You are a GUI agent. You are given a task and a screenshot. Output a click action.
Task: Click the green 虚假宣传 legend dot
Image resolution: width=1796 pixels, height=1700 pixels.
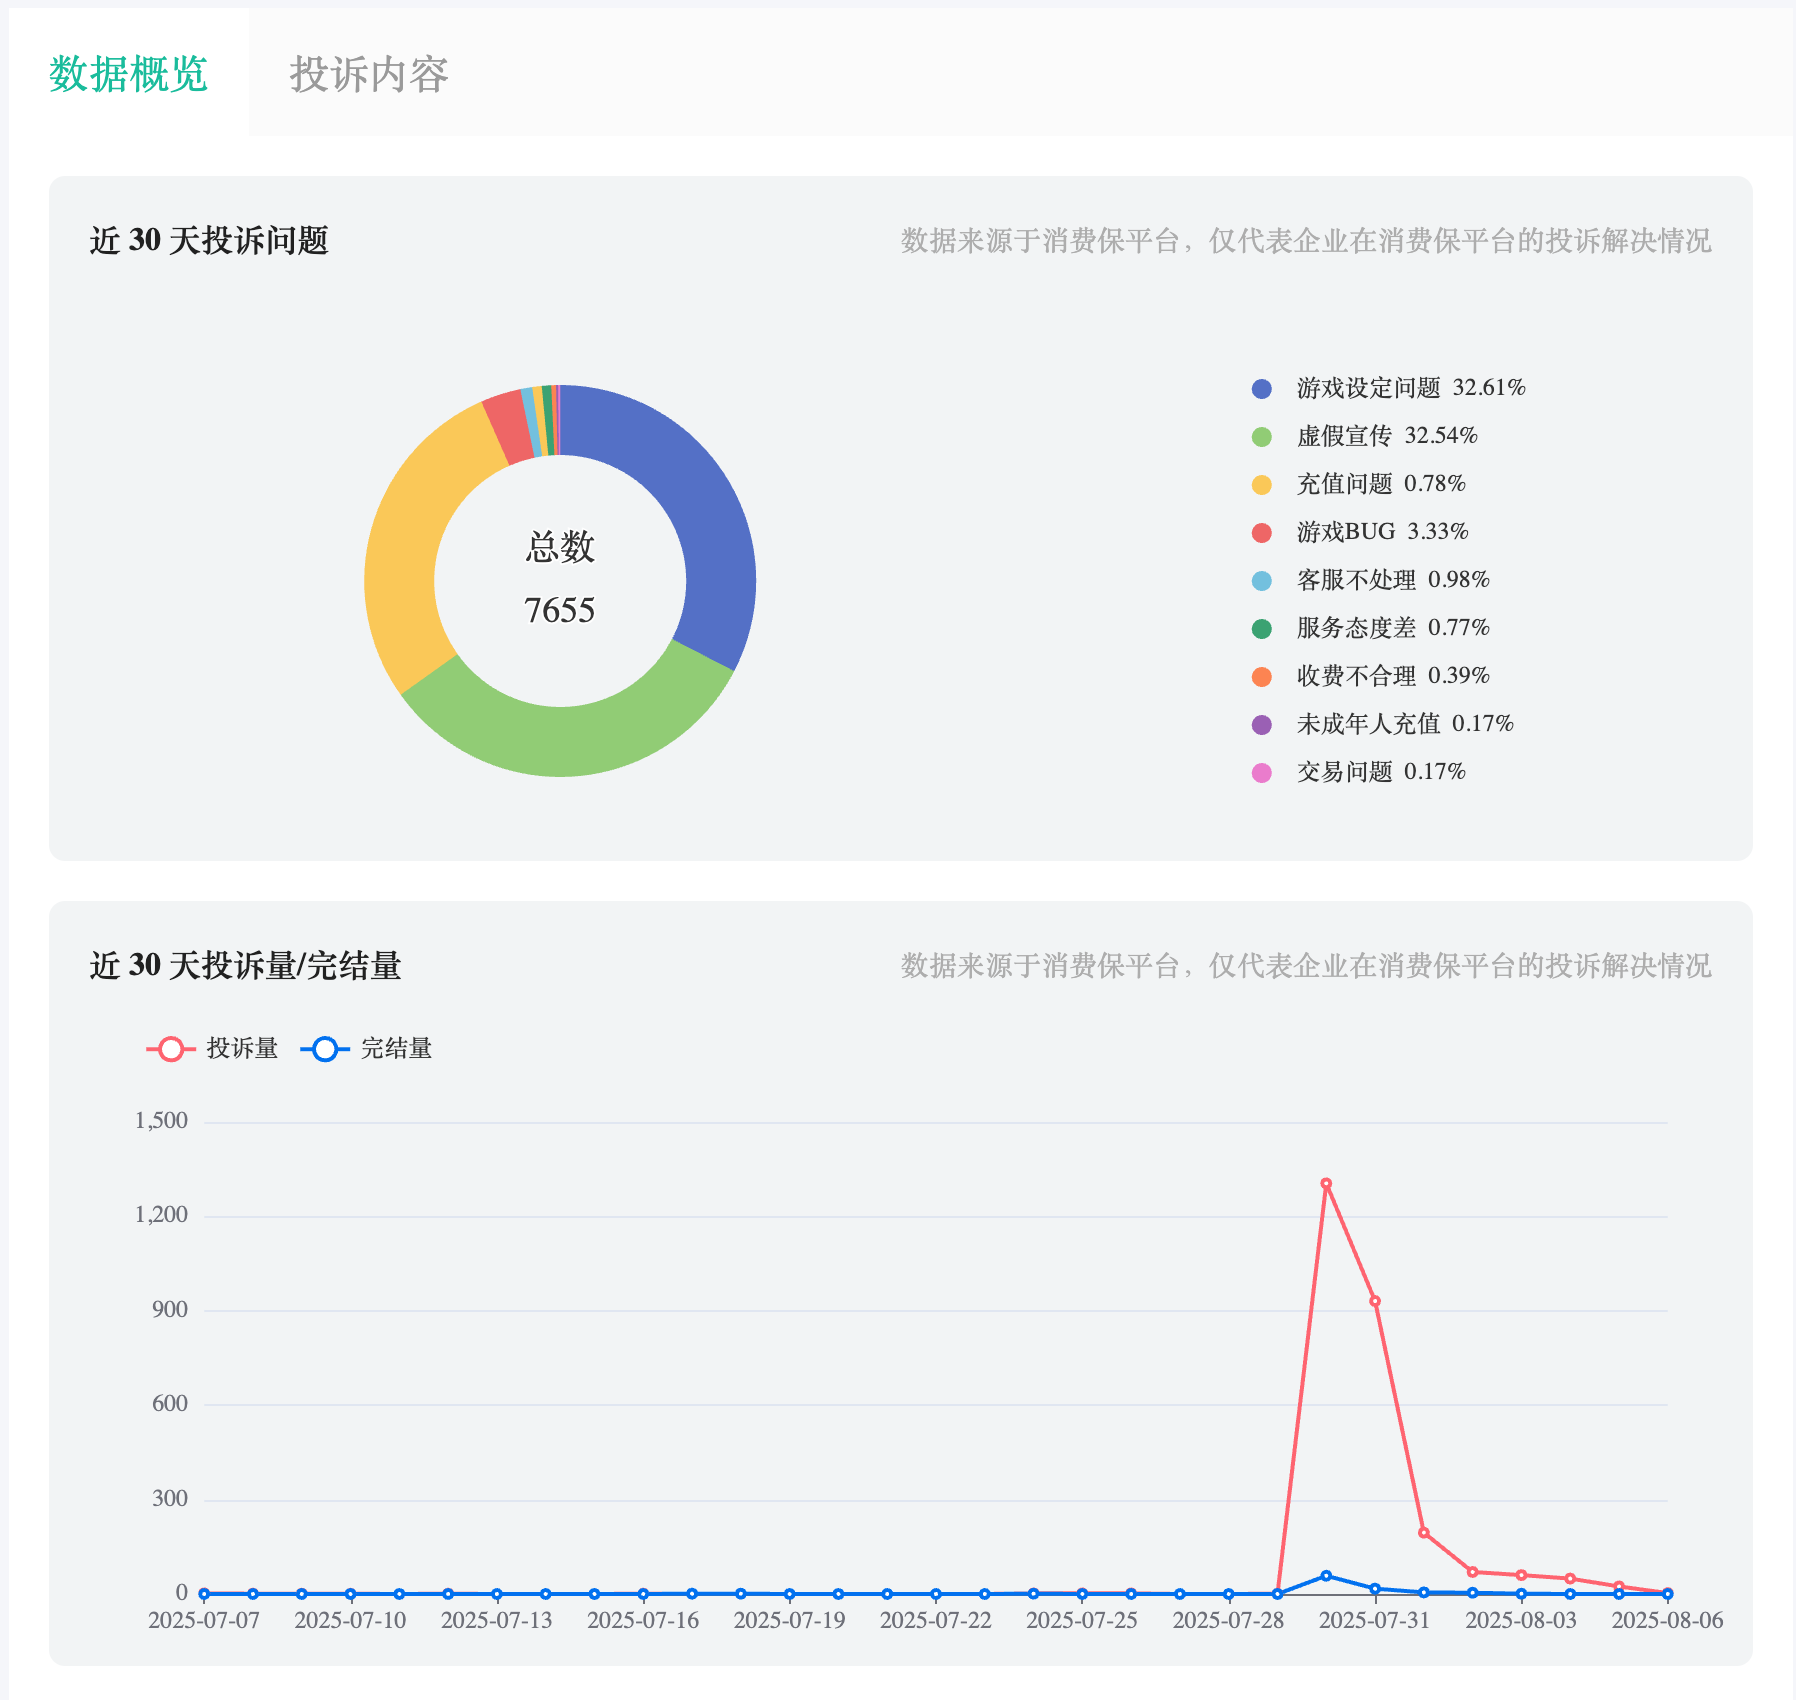(x=1262, y=437)
